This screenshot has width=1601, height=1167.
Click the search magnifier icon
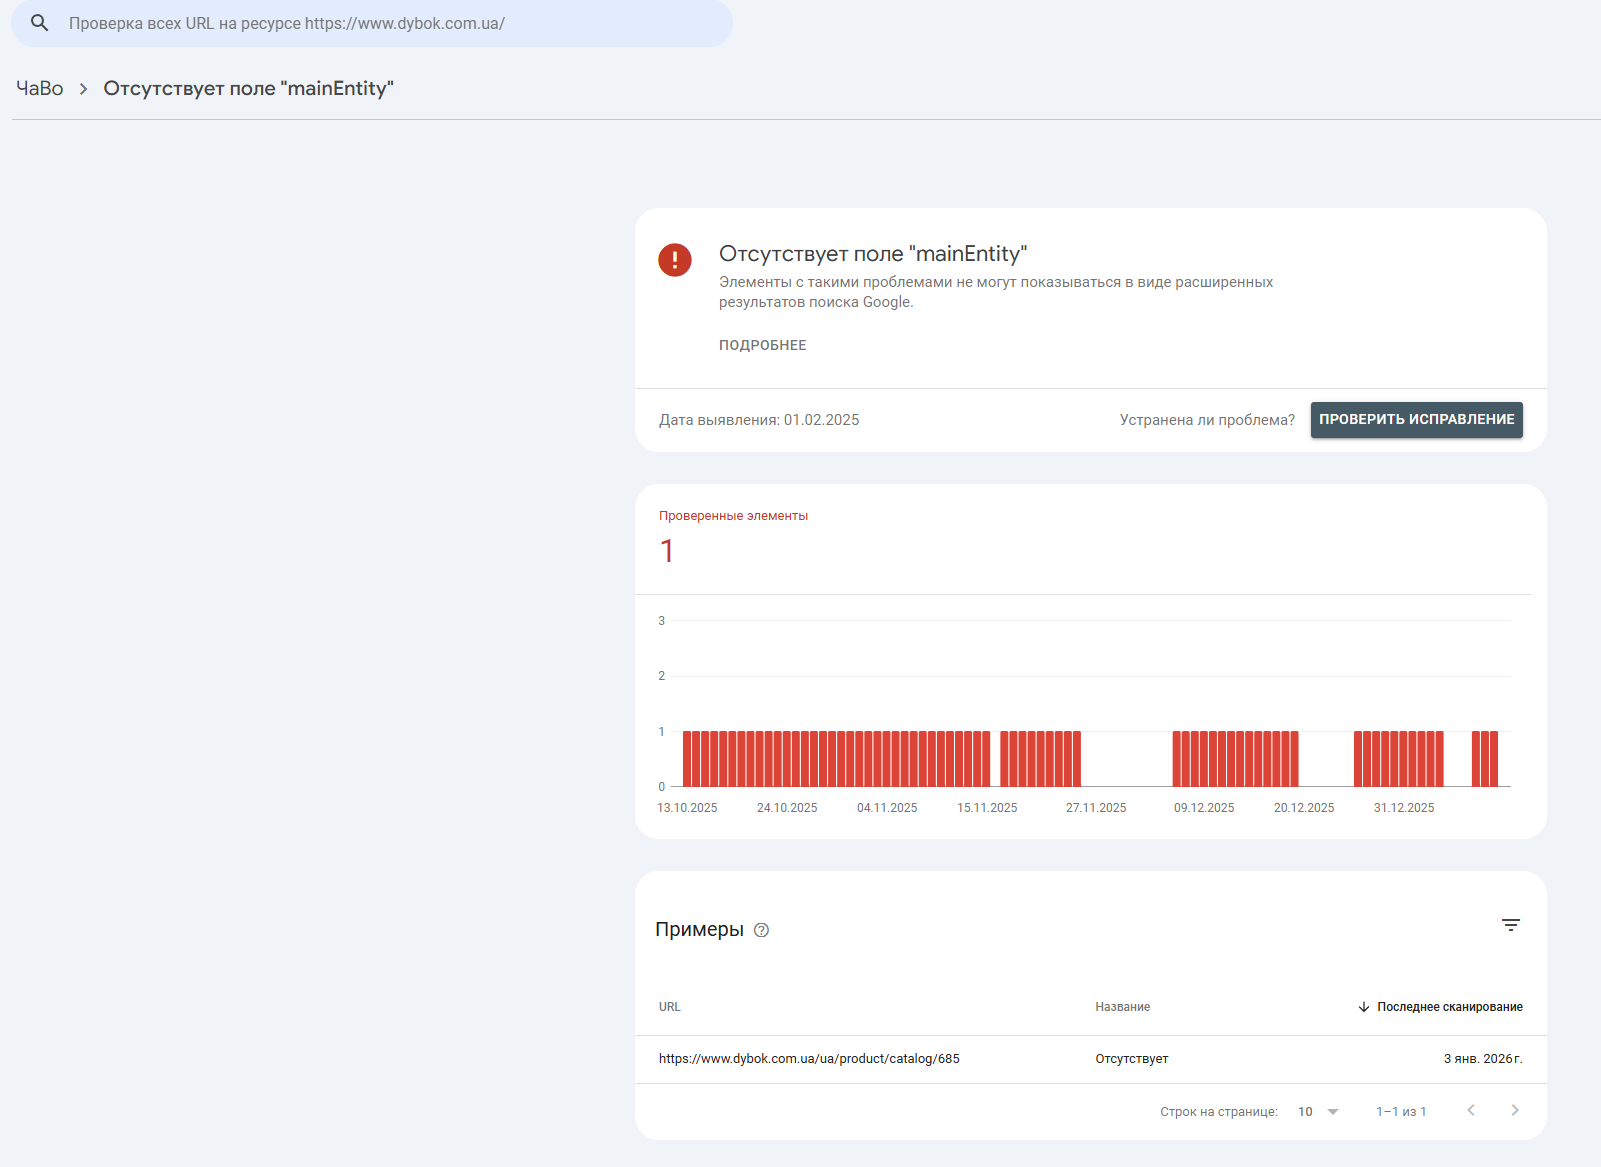click(40, 23)
